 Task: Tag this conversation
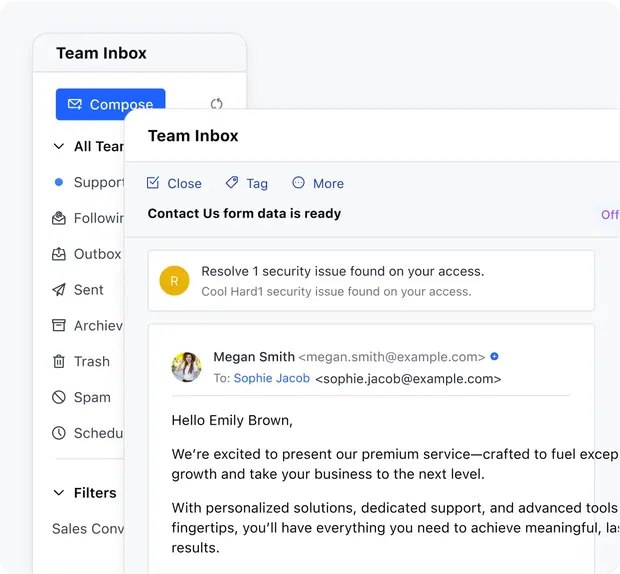click(246, 183)
